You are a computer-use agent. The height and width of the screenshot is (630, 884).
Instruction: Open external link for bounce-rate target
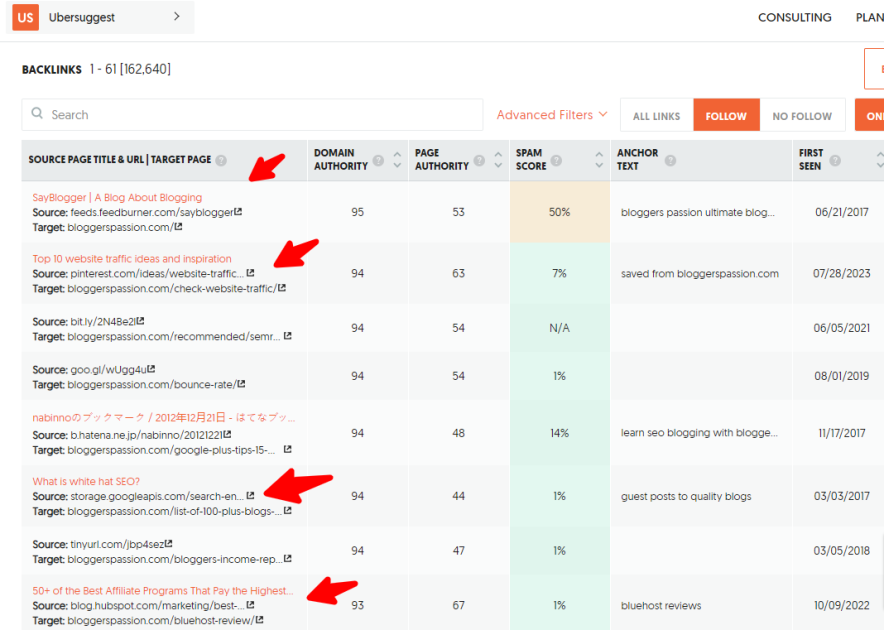point(241,384)
